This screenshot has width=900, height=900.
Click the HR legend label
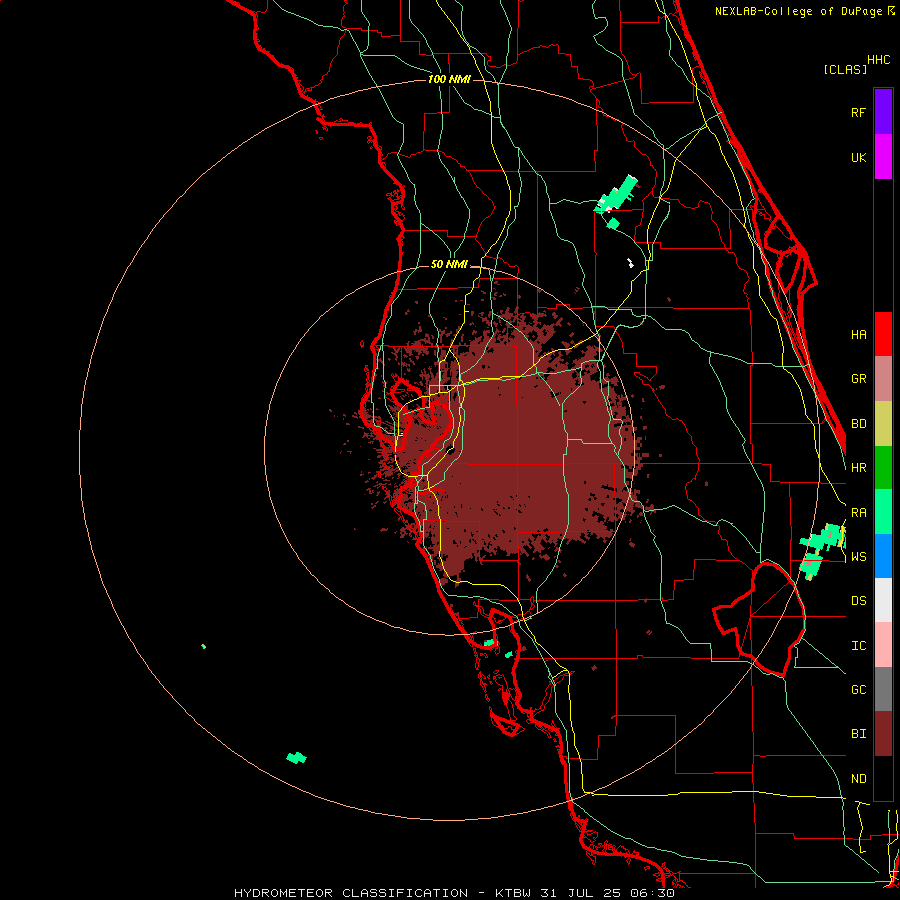[859, 468]
